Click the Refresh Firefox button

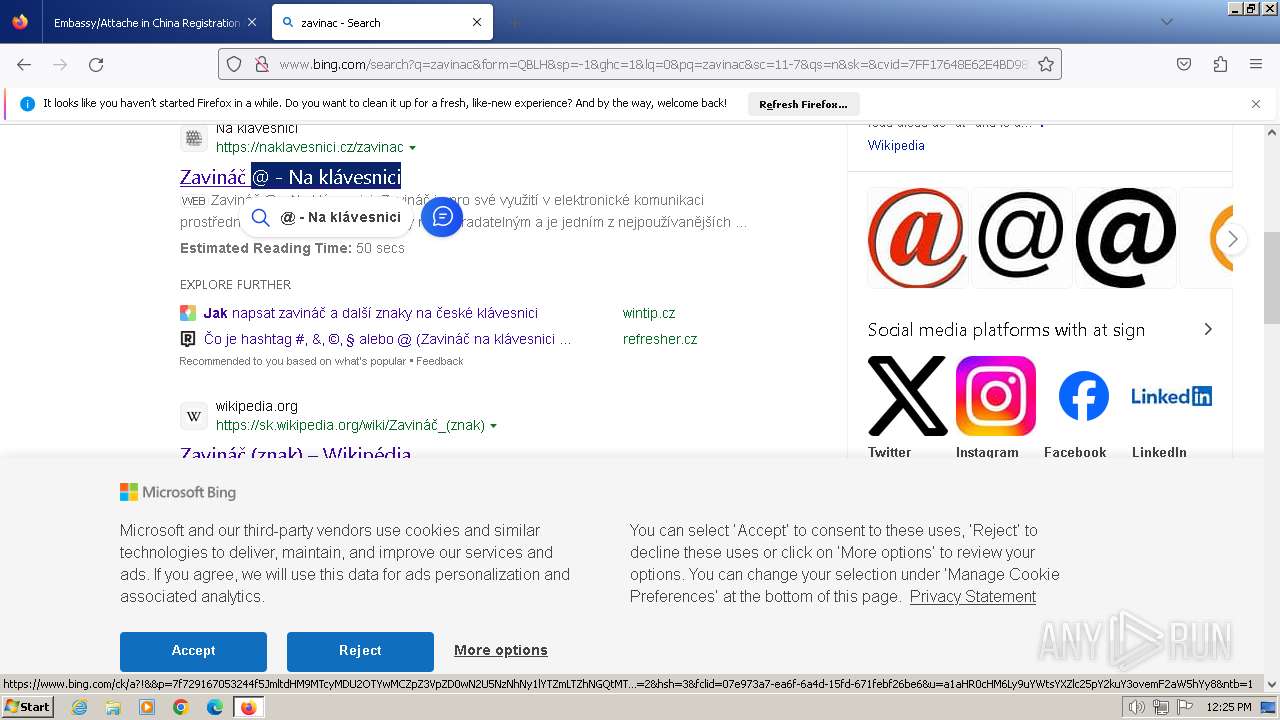click(x=803, y=104)
